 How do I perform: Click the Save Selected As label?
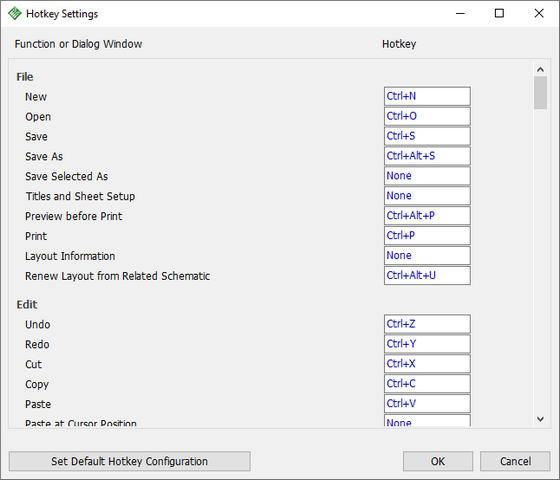click(x=66, y=176)
